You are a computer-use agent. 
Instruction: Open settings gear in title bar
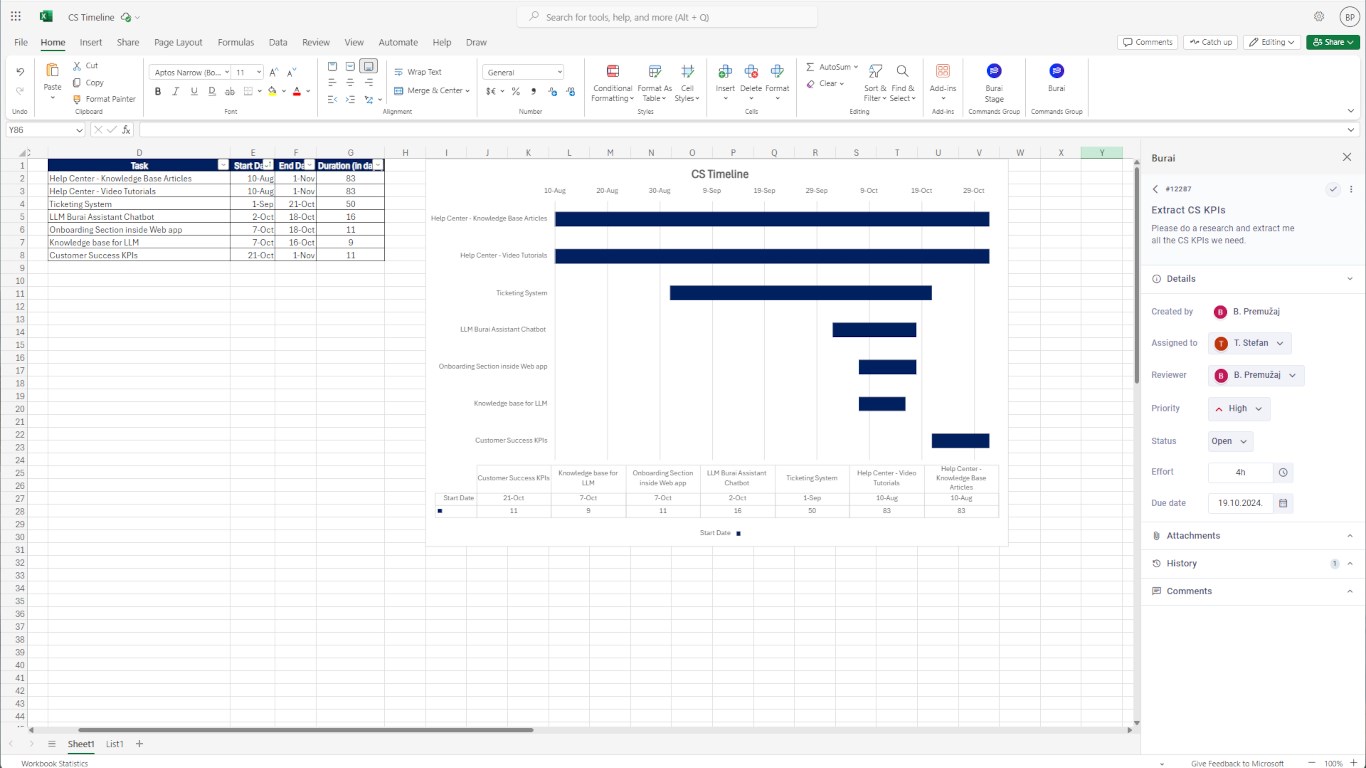(1319, 17)
